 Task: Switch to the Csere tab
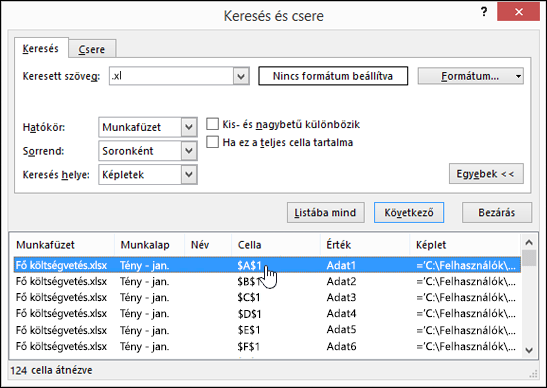(92, 49)
